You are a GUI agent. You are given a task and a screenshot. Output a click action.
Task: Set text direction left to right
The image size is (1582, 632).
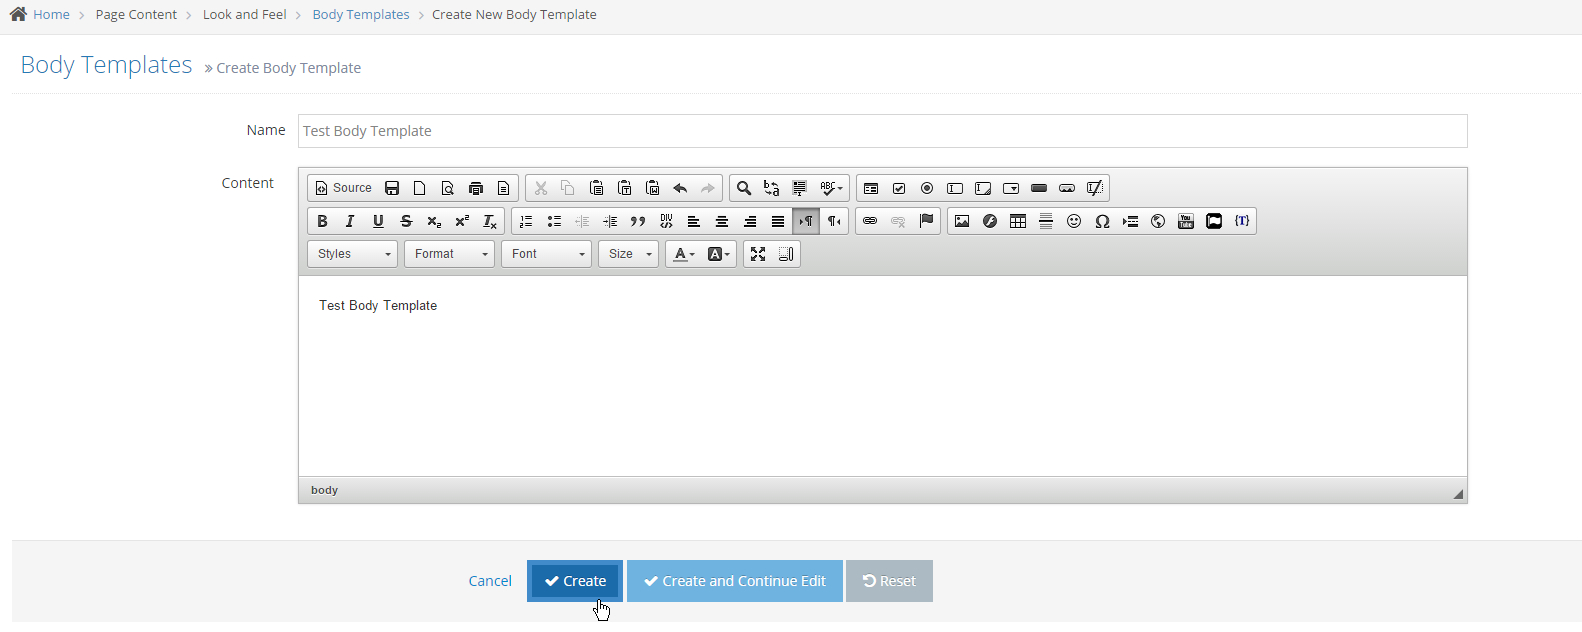[x=806, y=221]
